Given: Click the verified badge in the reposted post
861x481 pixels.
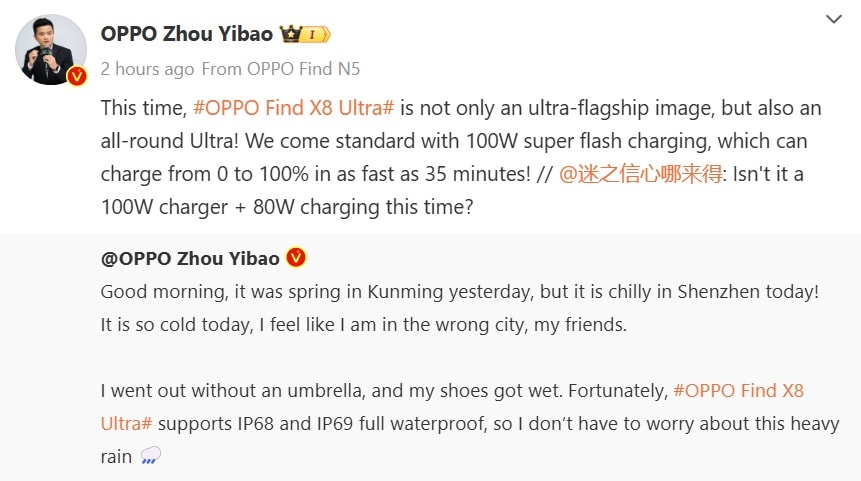Looking at the screenshot, I should tap(296, 258).
